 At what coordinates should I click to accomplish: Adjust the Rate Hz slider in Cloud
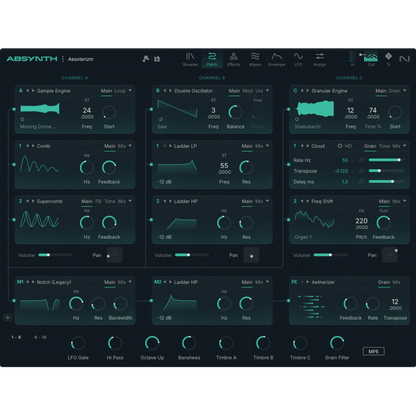pos(386,160)
